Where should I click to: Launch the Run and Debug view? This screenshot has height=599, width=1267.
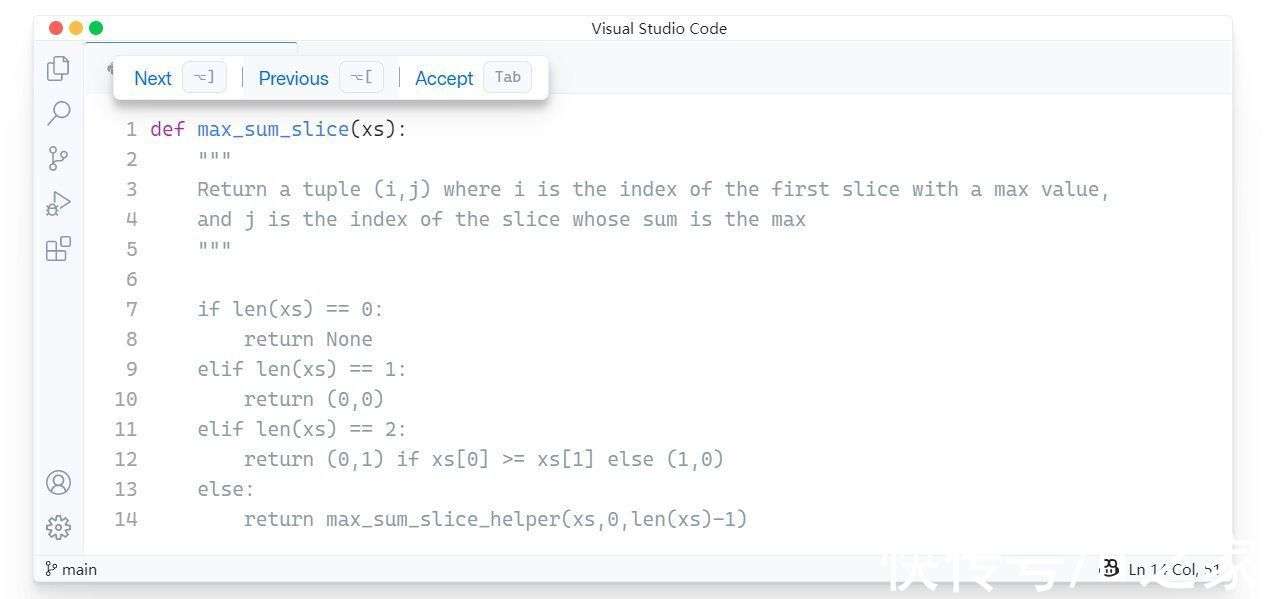(x=57, y=203)
